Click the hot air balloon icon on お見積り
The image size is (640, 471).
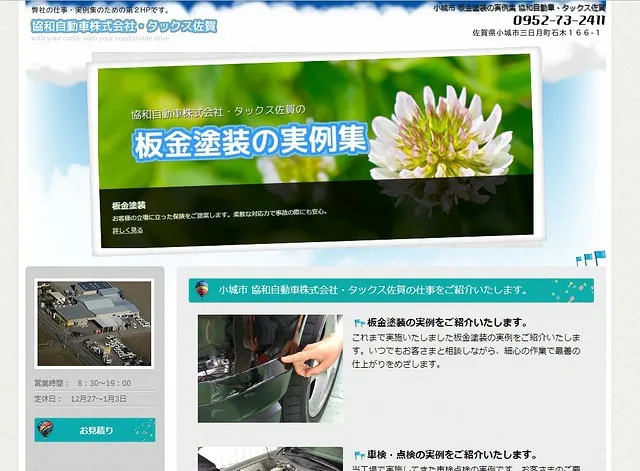tap(45, 429)
